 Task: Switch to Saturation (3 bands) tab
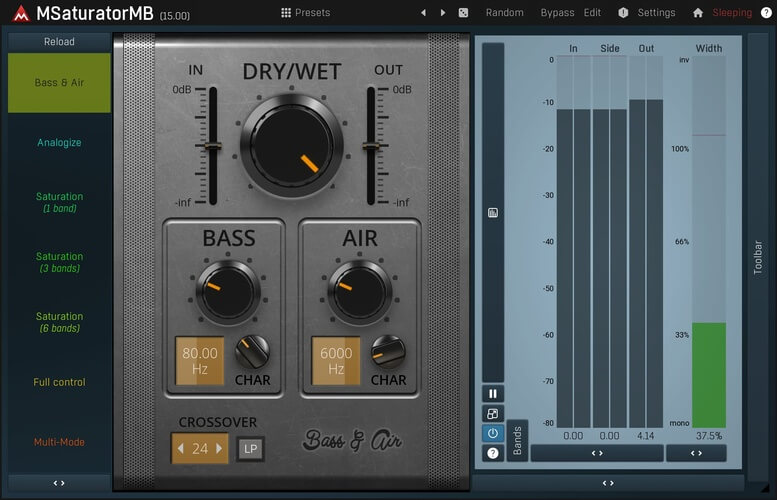click(59, 262)
